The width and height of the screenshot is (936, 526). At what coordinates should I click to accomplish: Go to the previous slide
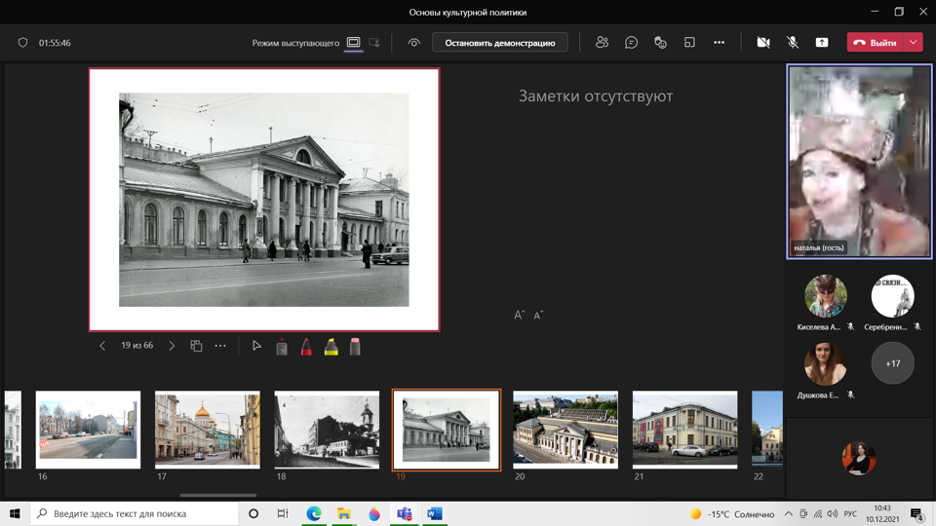point(102,346)
